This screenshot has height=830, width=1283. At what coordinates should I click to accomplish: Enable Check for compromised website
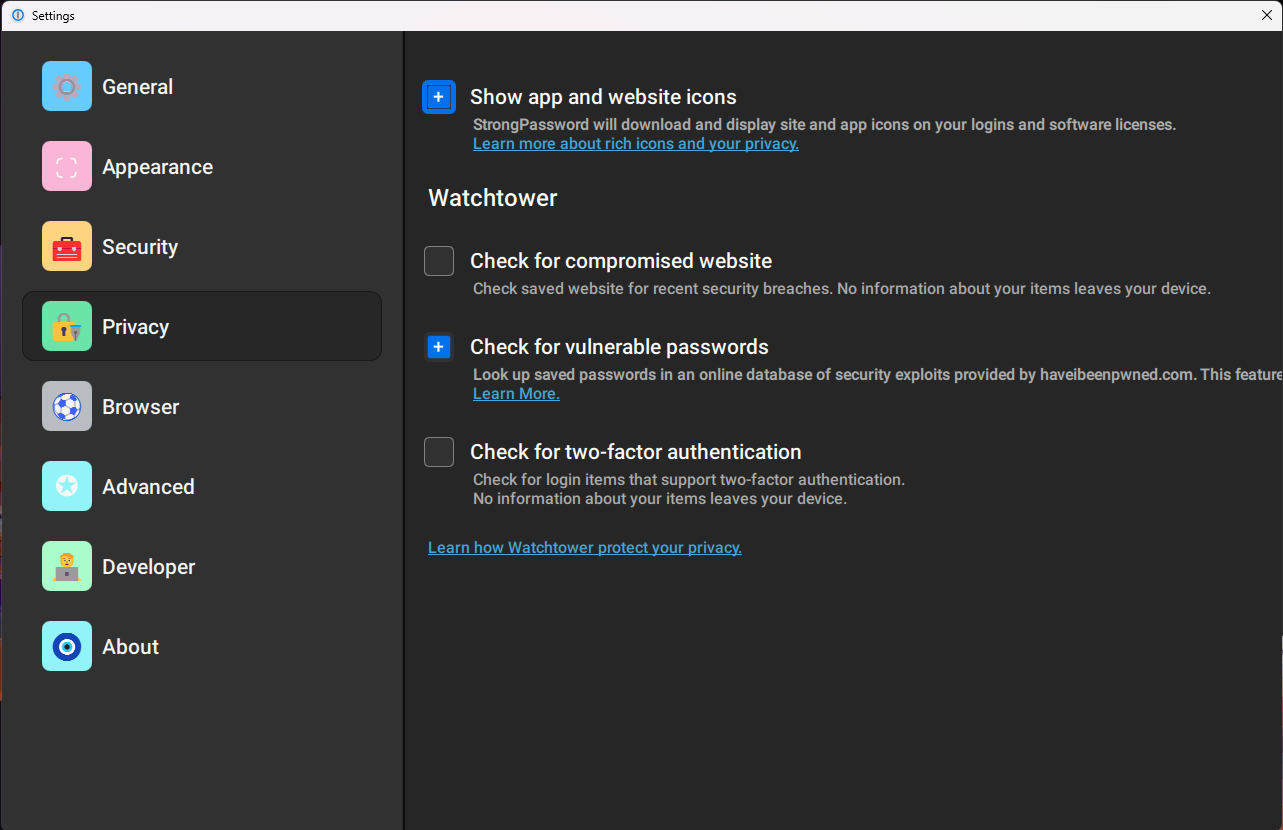[x=439, y=261]
